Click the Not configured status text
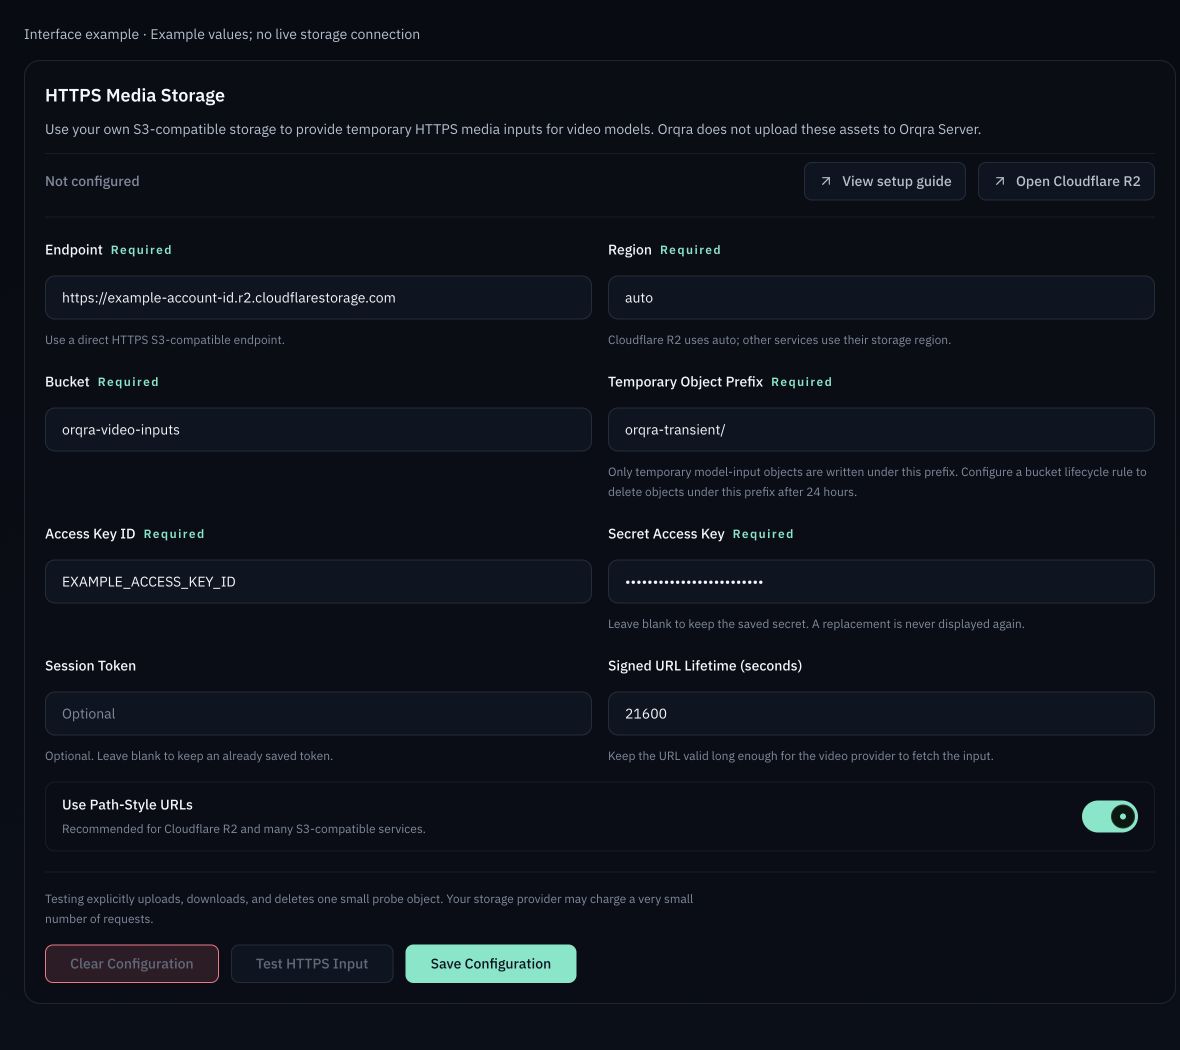Screen dimensions: 1180x1050 click(x=92, y=181)
